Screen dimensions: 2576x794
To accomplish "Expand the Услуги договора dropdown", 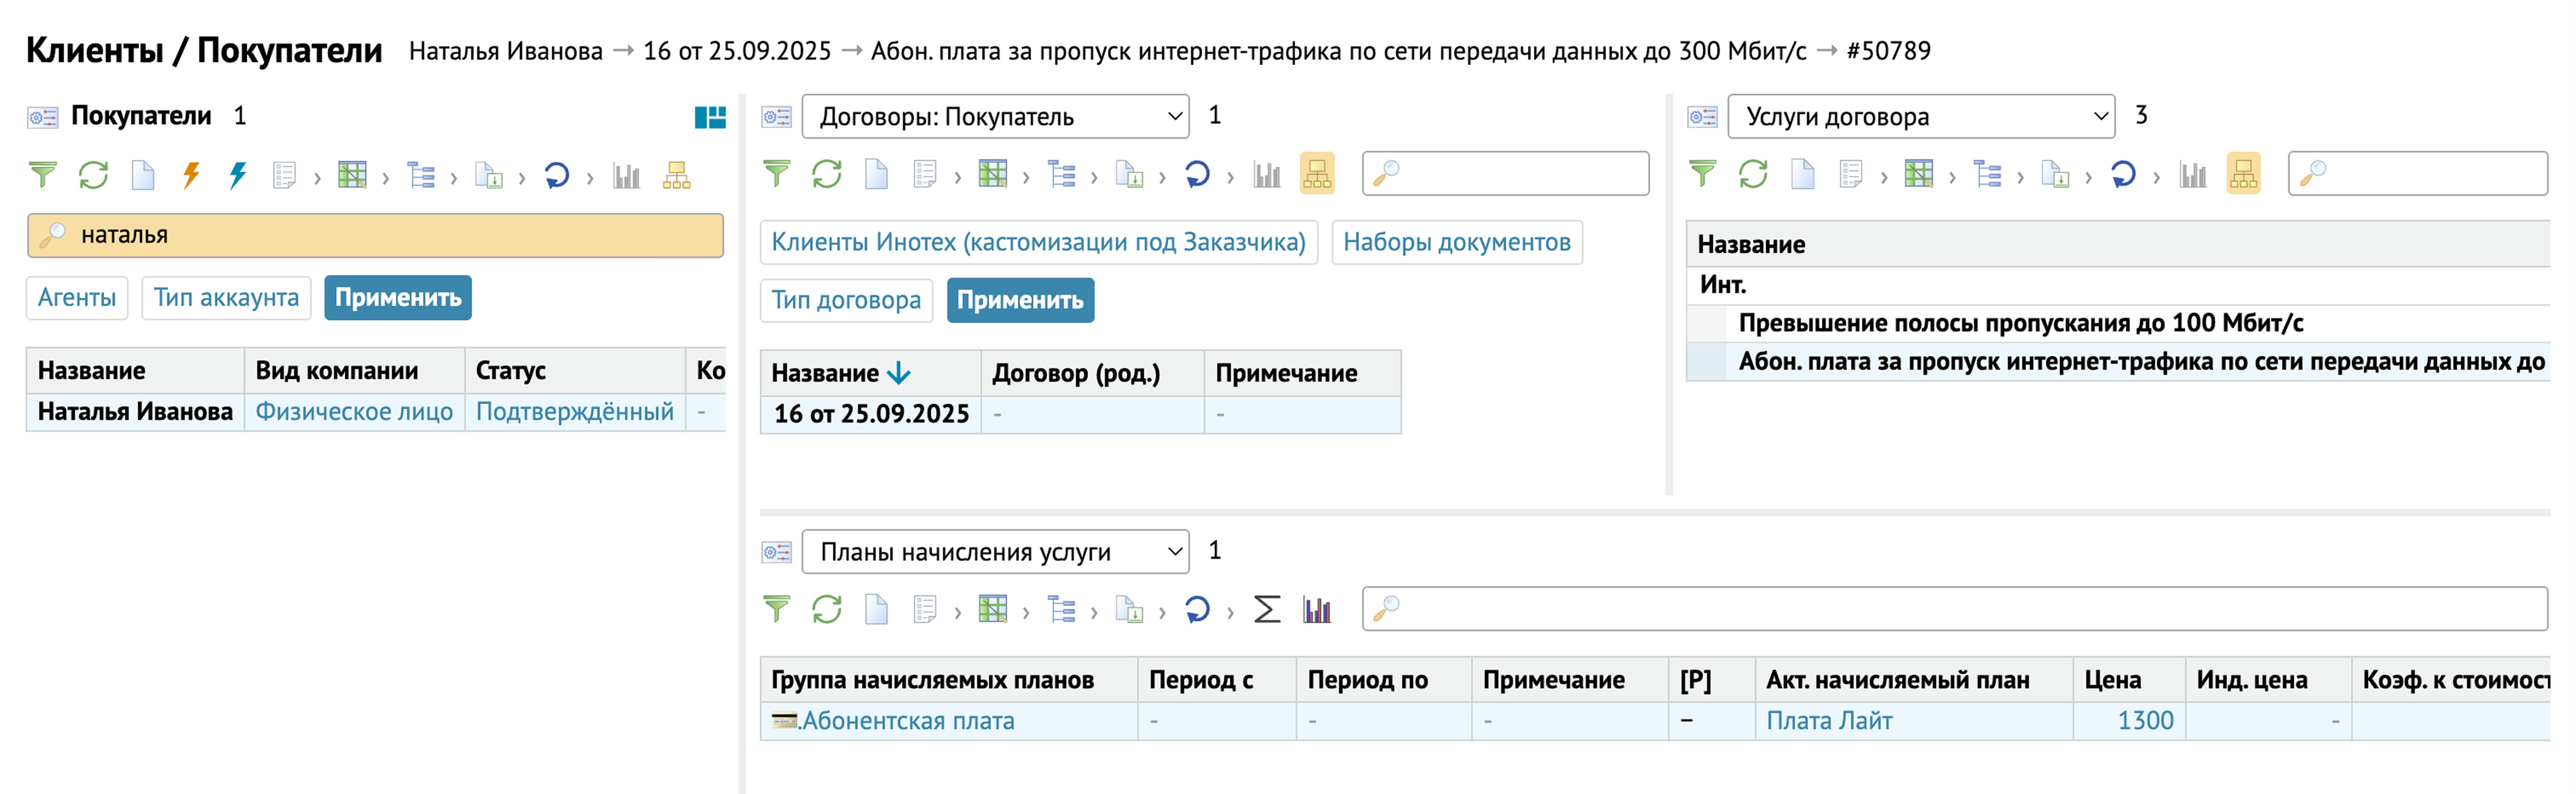I will (x=1921, y=117).
